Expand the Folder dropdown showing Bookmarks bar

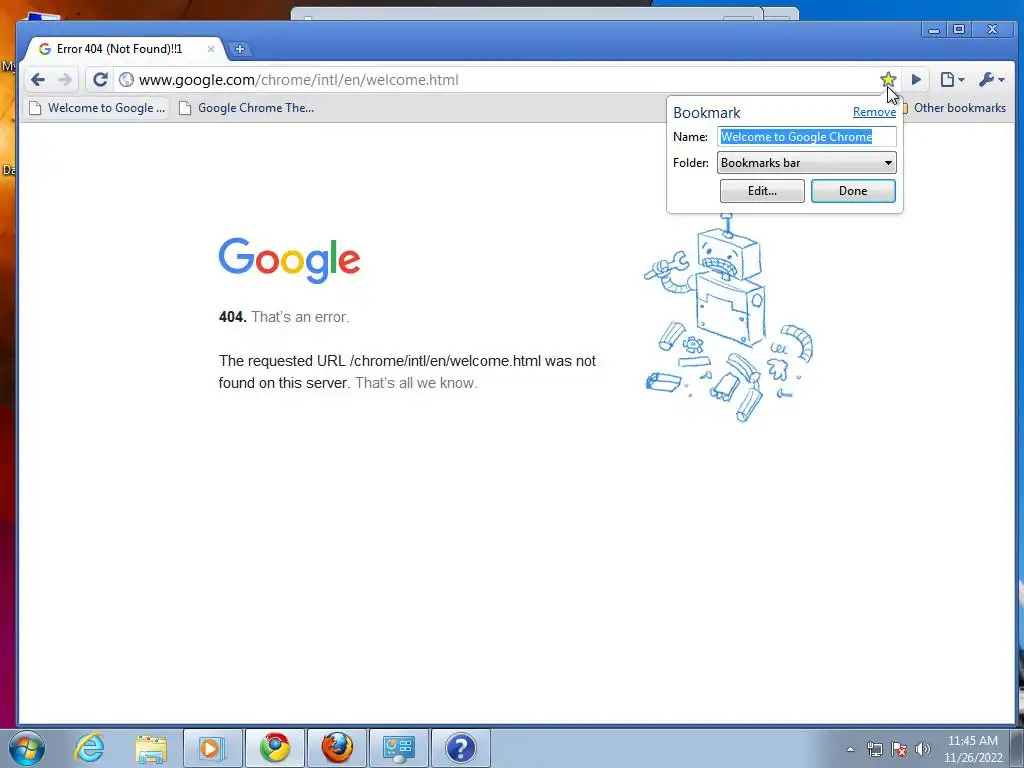pyautogui.click(x=807, y=163)
